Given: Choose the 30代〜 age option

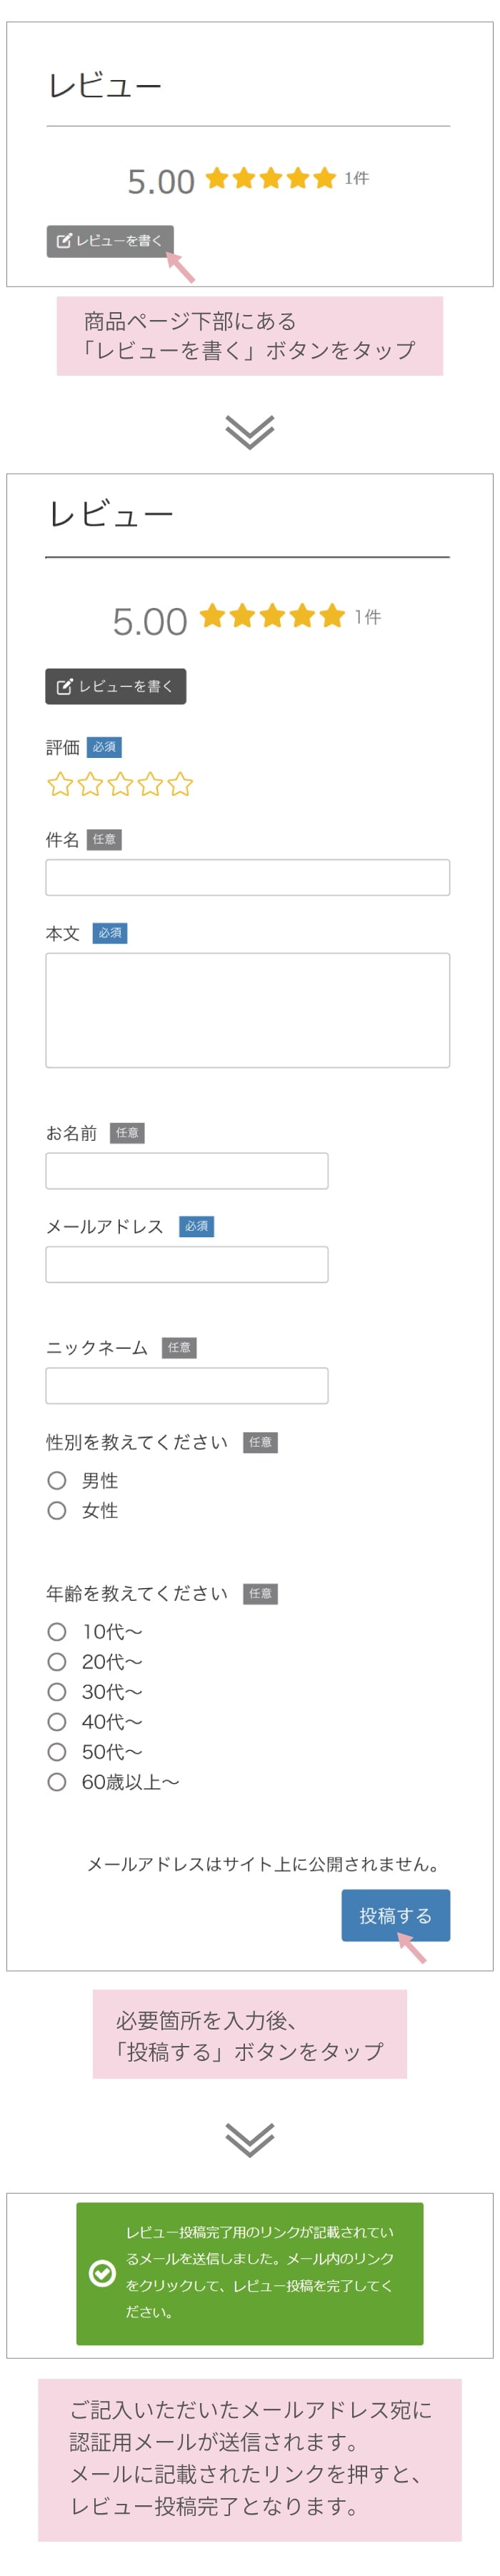Looking at the screenshot, I should 57,1691.
